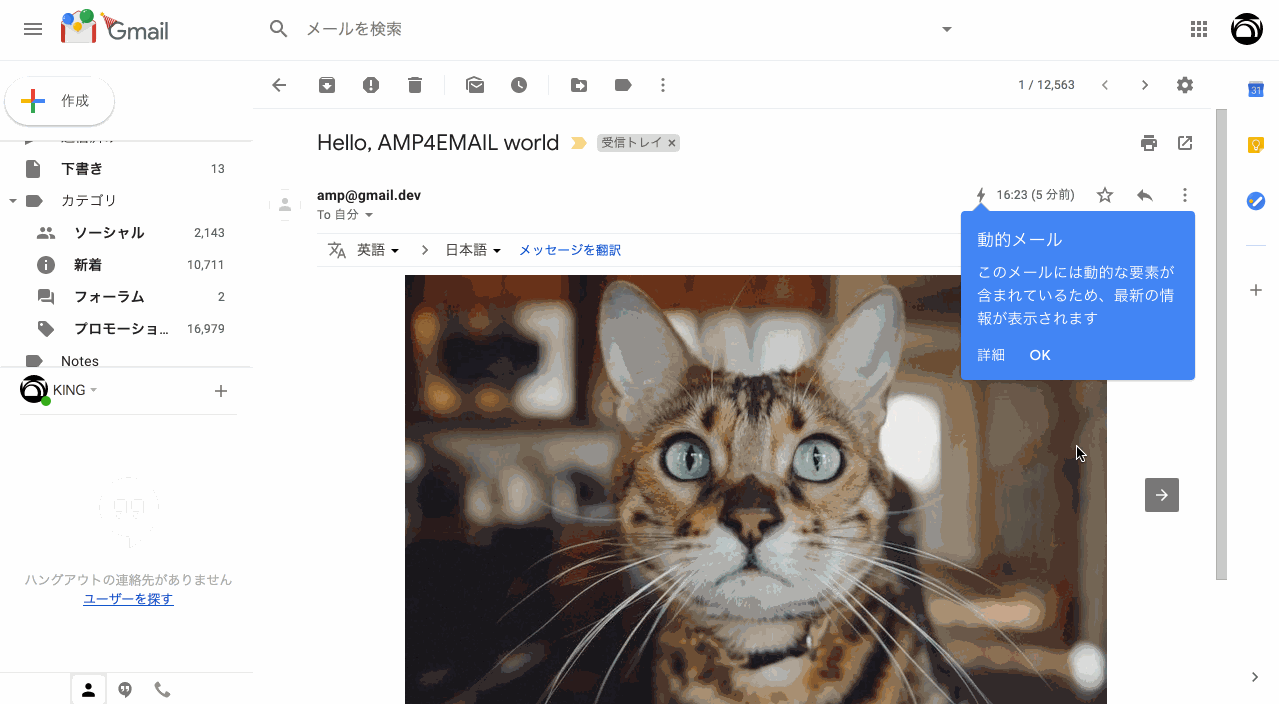Snooze the email
The height and width of the screenshot is (704, 1279).
(x=519, y=85)
